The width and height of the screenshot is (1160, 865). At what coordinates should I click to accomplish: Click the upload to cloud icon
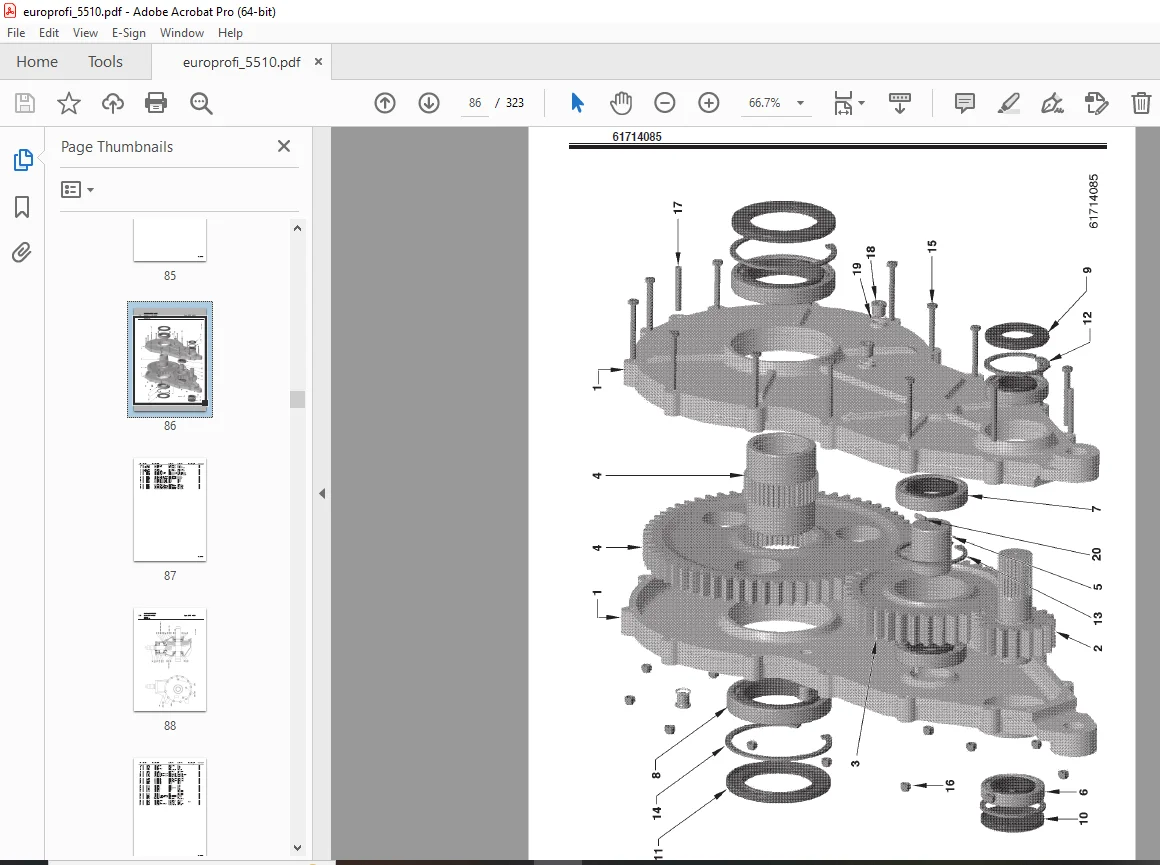click(x=112, y=103)
